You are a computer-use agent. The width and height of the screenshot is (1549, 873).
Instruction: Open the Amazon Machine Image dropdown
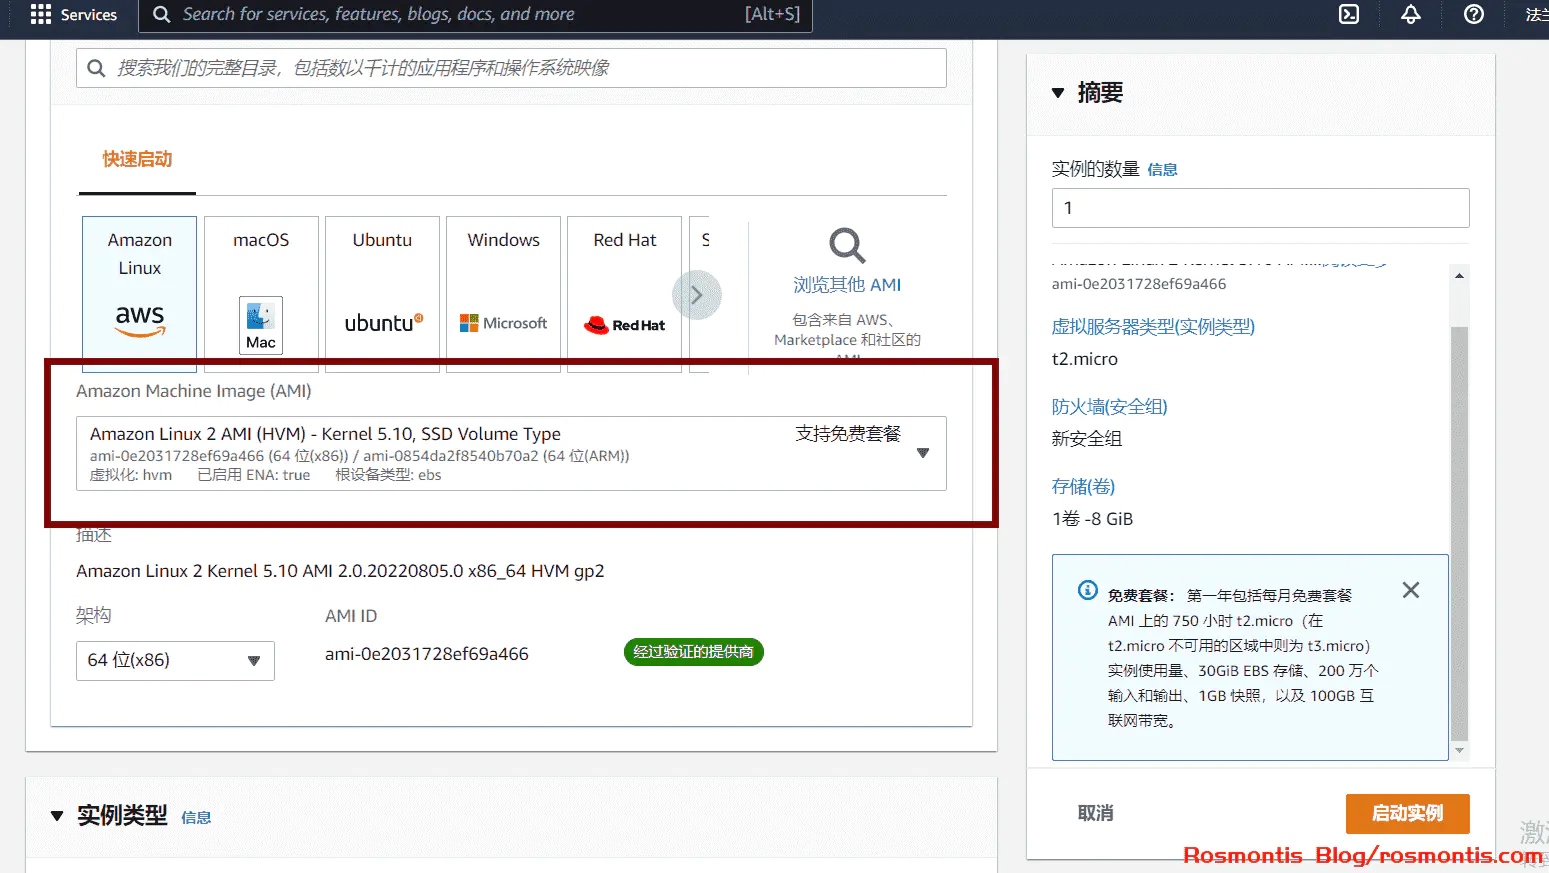[x=511, y=453]
